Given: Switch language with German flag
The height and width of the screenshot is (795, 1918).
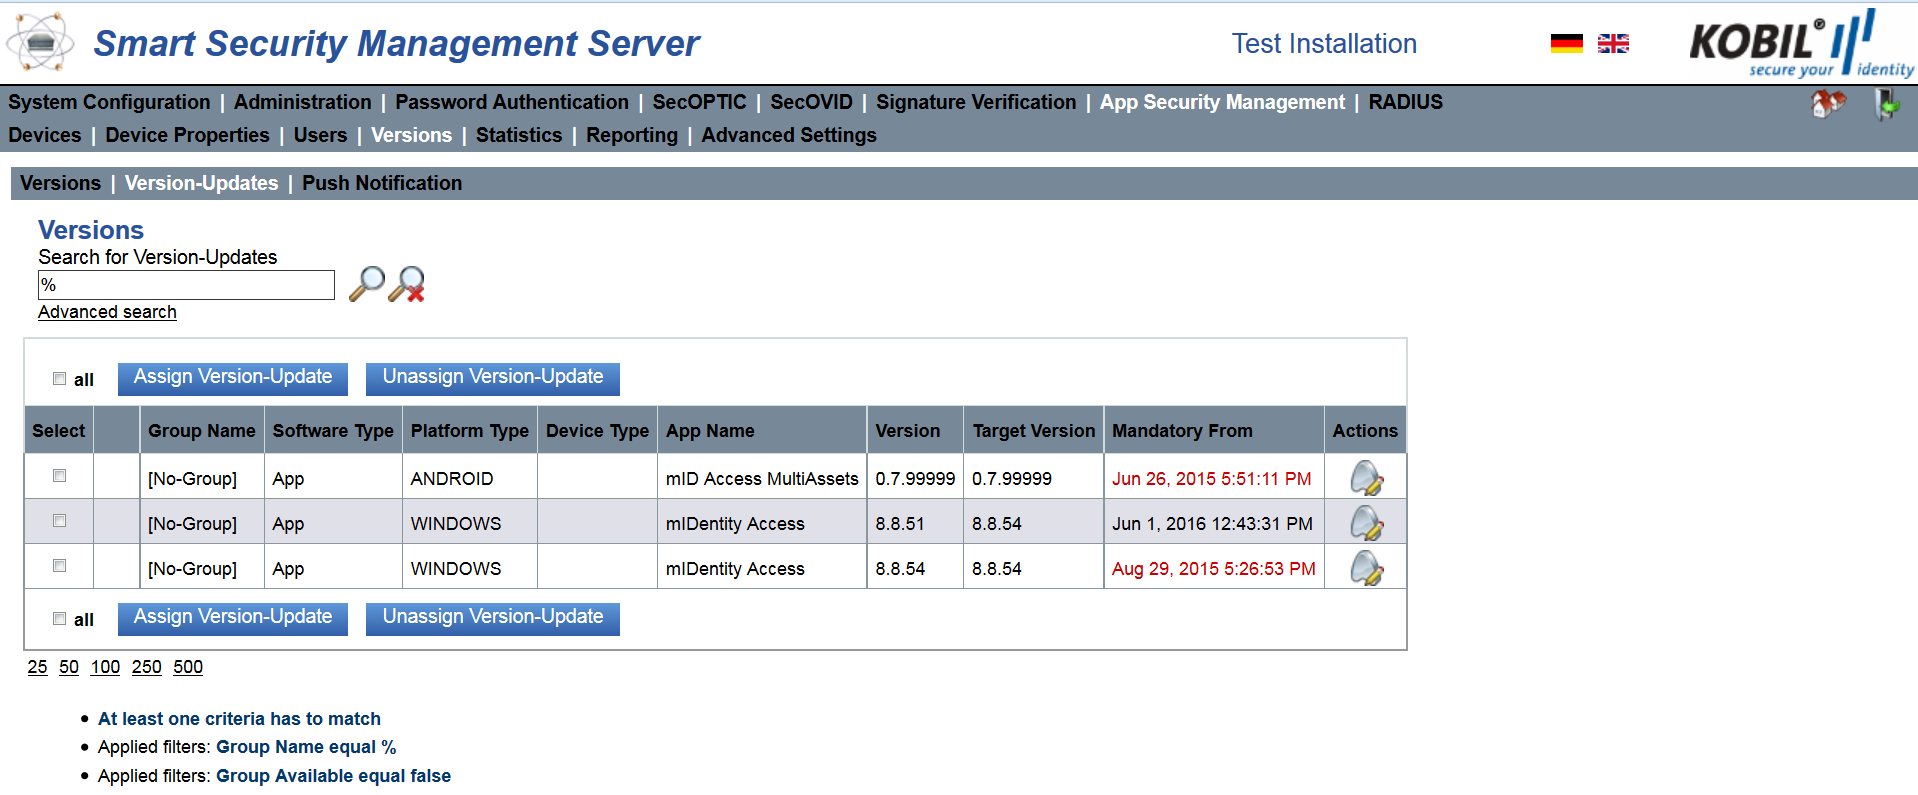Looking at the screenshot, I should (x=1567, y=43).
